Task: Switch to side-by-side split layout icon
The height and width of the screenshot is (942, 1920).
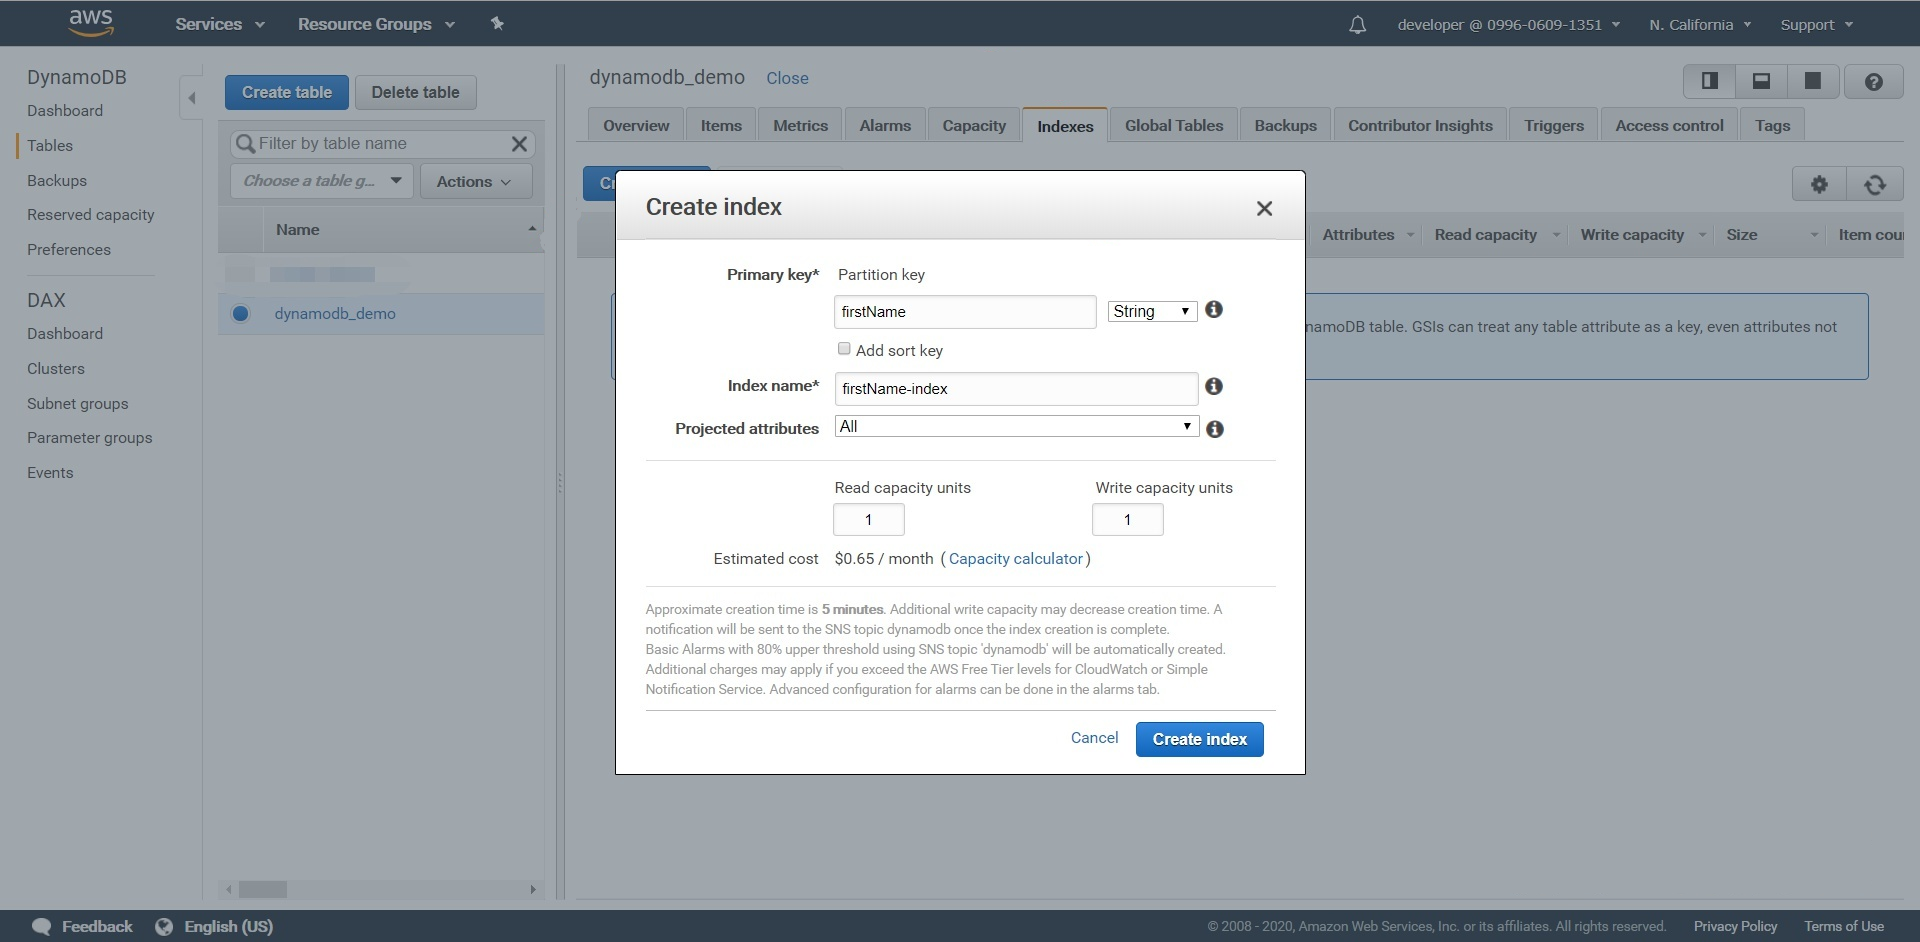Action: 1710,81
